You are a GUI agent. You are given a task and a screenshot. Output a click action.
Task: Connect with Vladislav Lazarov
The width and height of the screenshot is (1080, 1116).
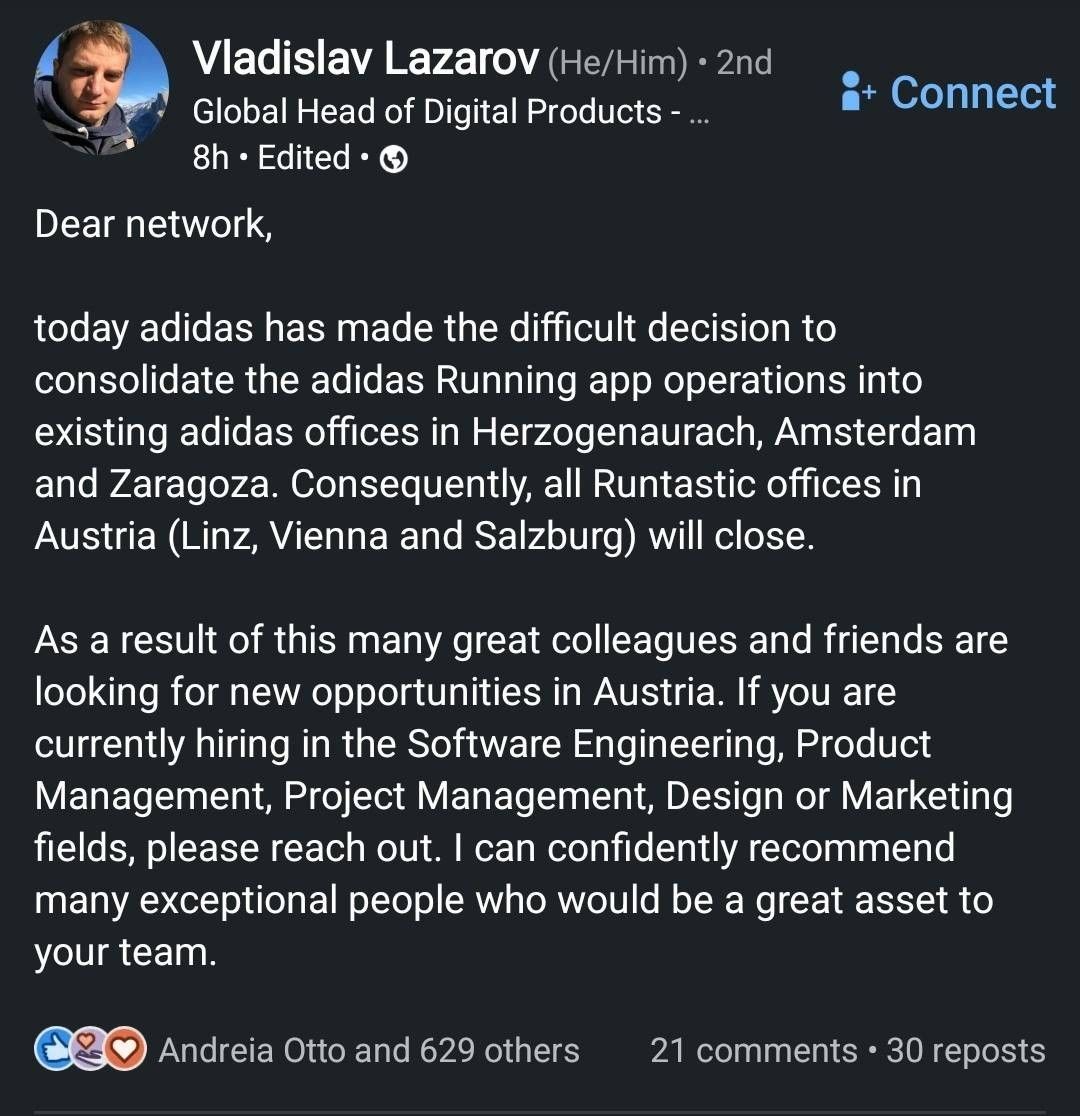pos(948,93)
